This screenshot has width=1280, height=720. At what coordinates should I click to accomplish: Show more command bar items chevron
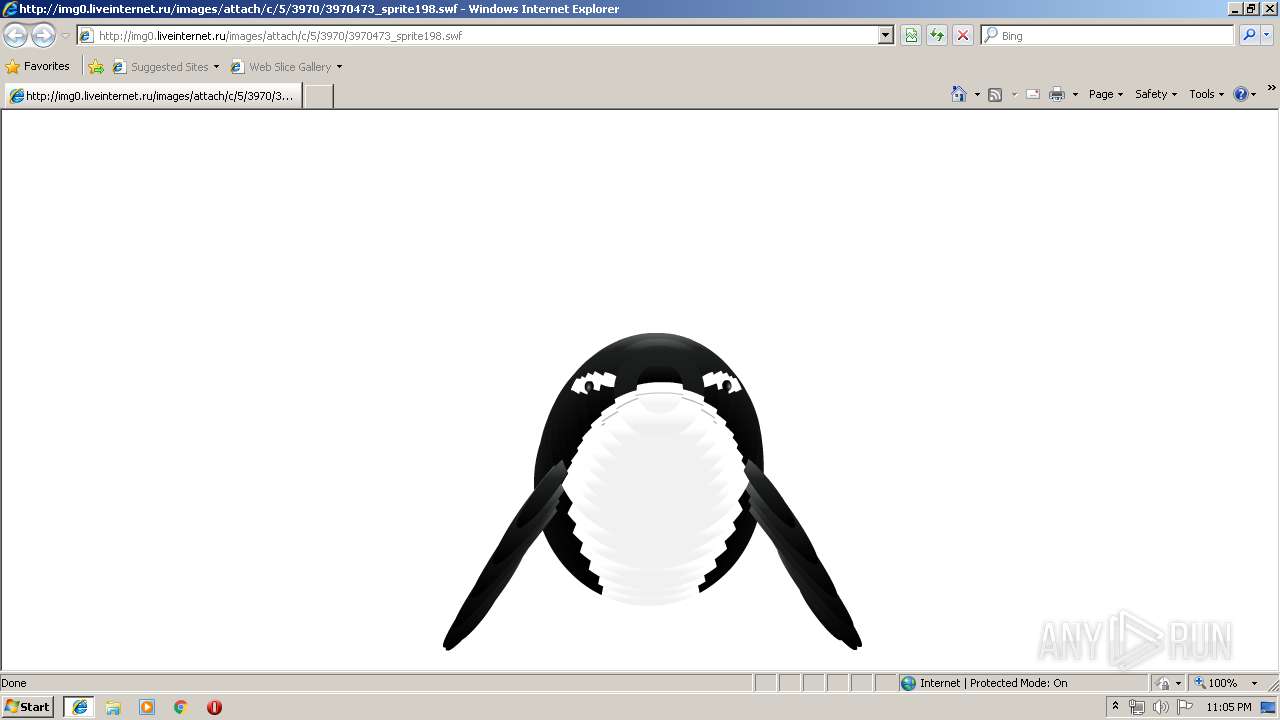coord(1271,89)
